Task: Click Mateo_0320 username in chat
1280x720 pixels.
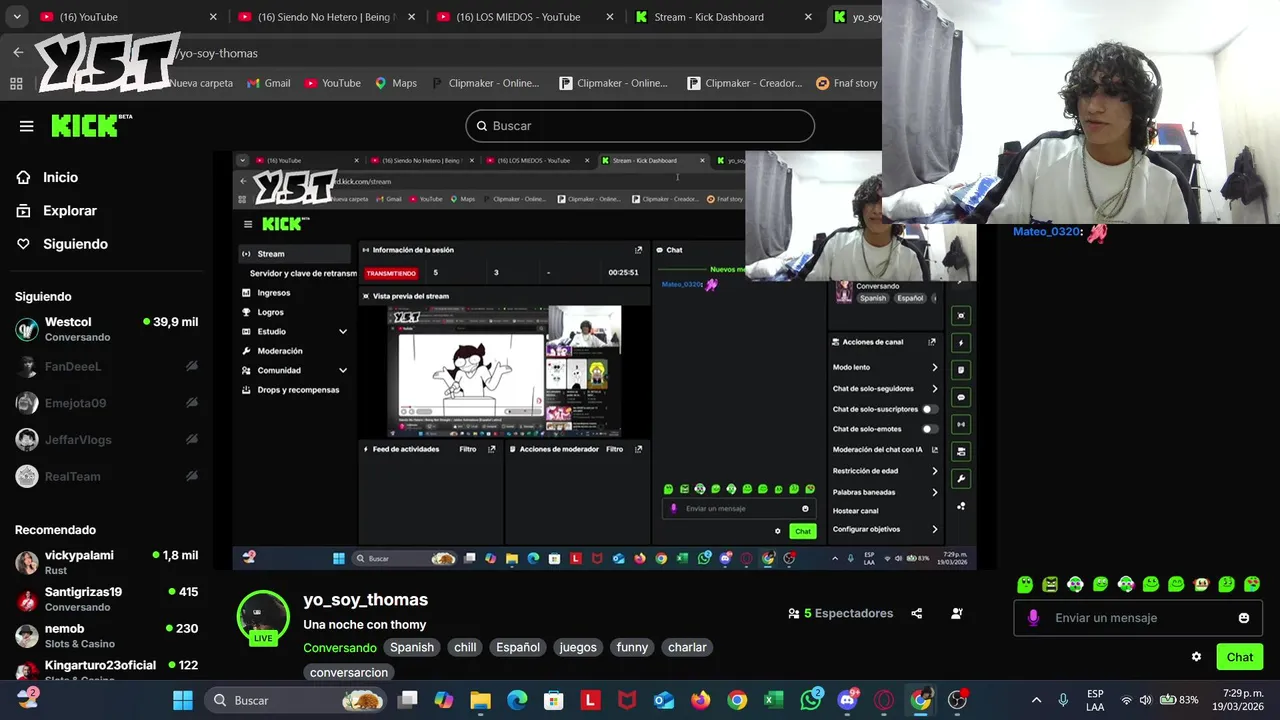Action: coord(1046,231)
